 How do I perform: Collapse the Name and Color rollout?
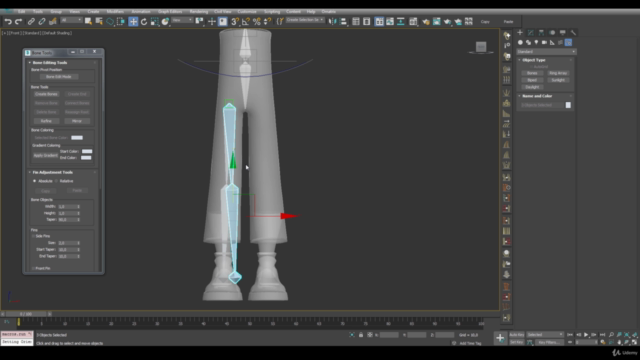(537, 96)
